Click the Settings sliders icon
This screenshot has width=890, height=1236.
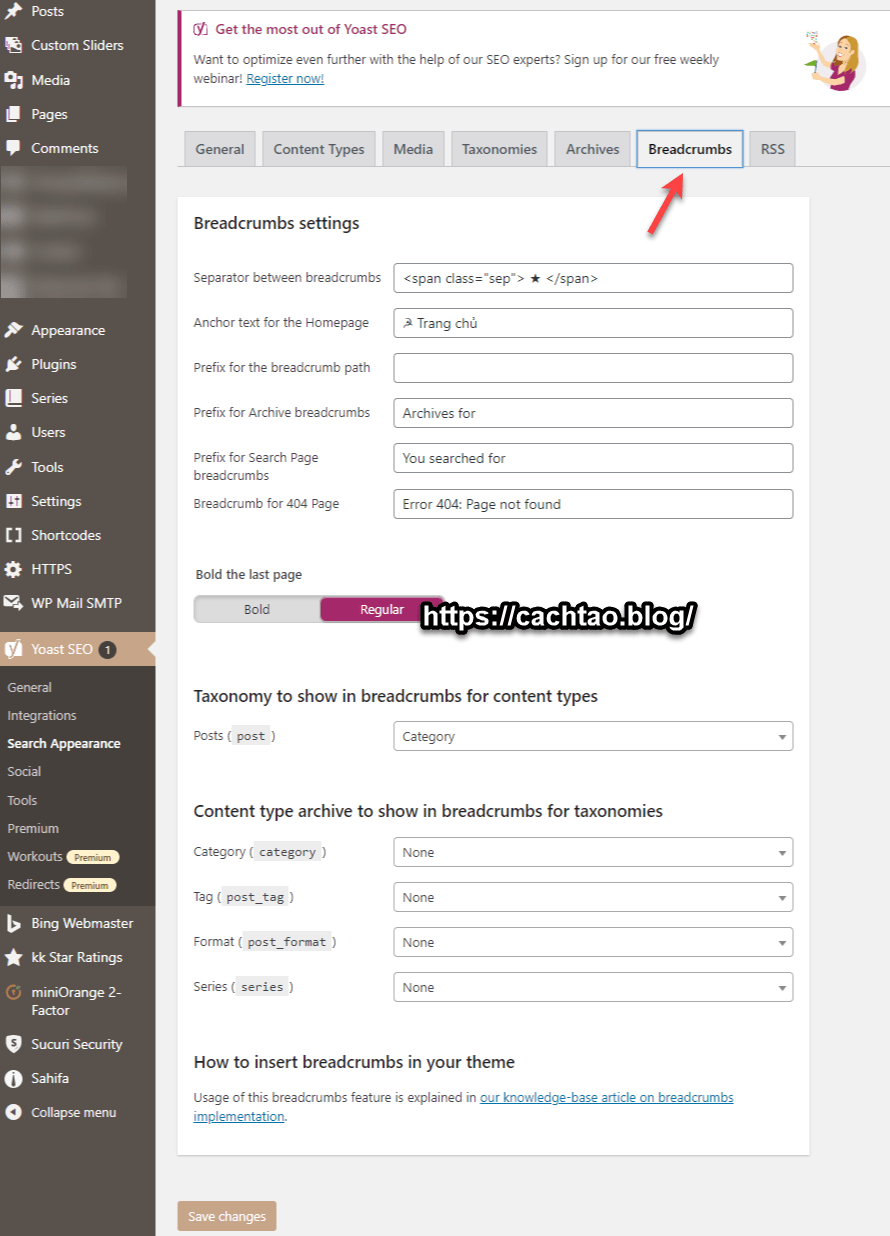pyautogui.click(x=13, y=501)
